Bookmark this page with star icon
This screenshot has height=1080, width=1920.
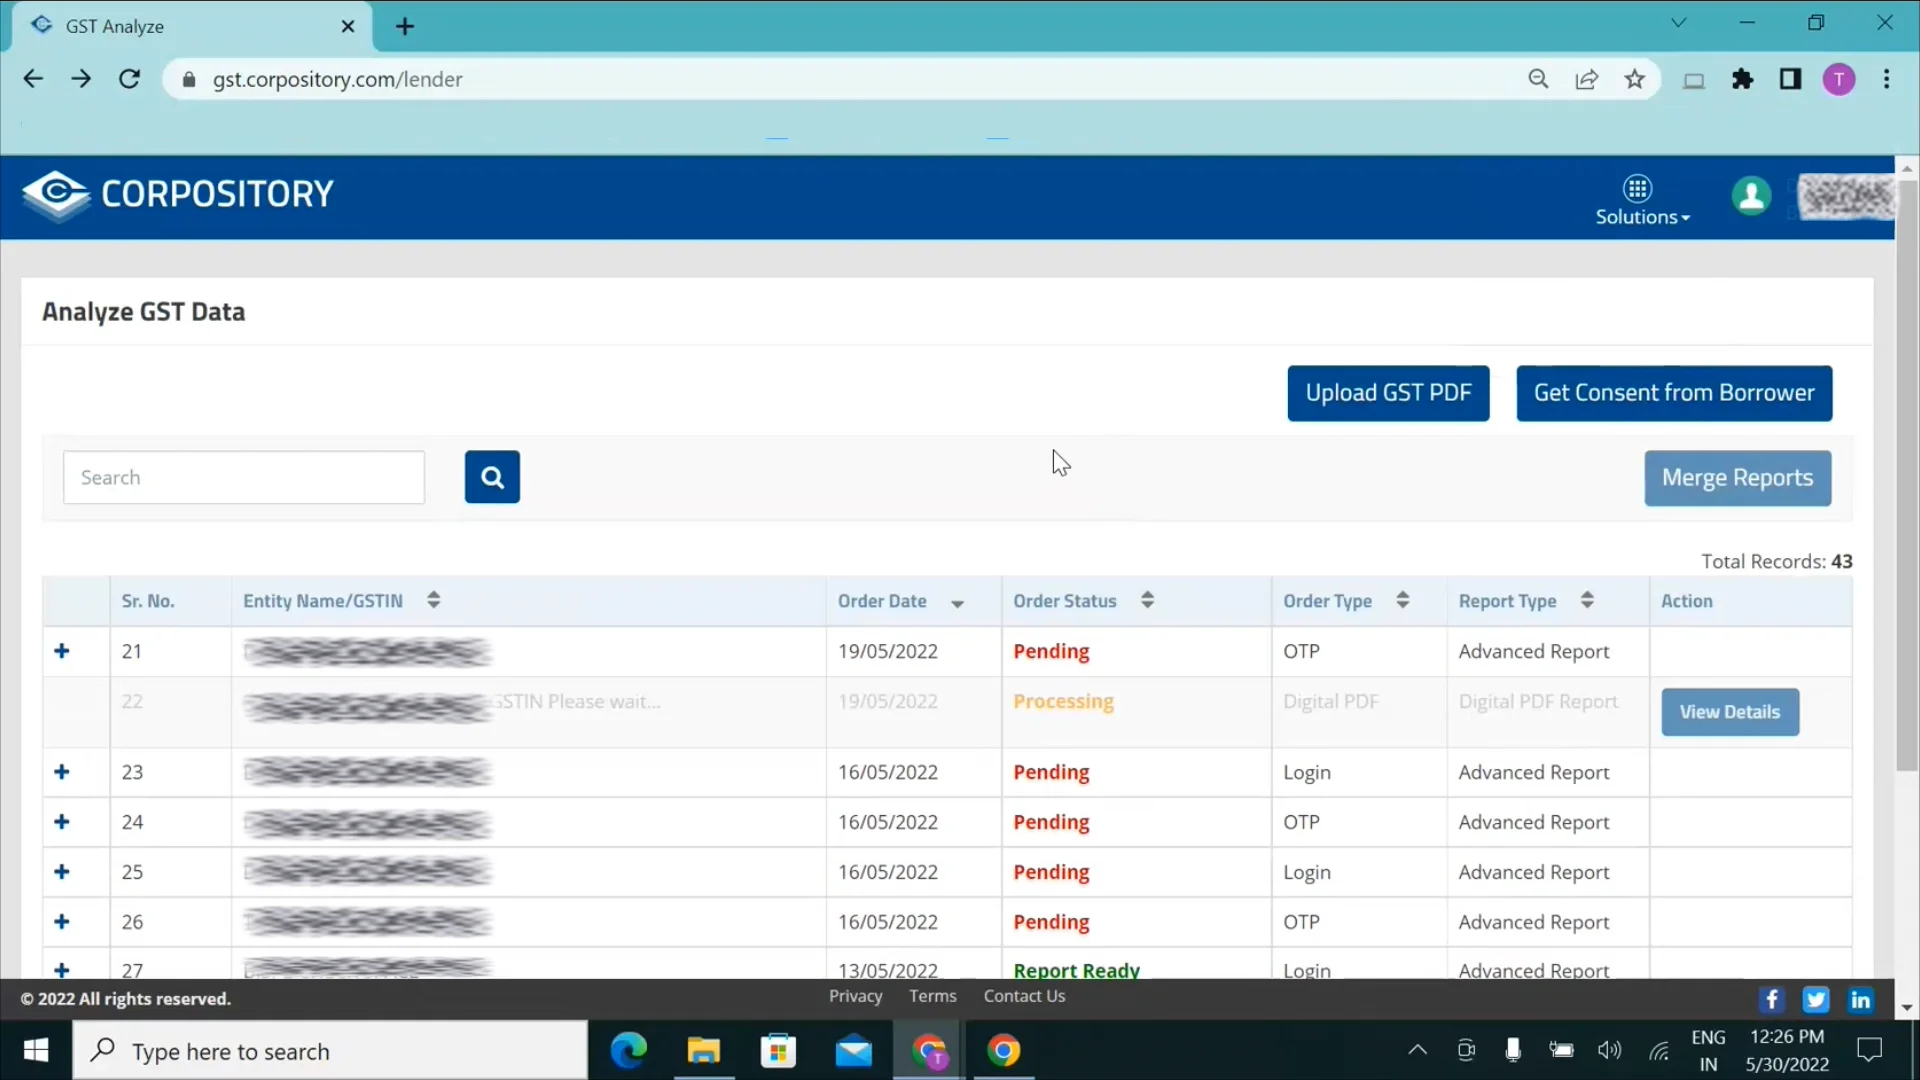coord(1635,79)
